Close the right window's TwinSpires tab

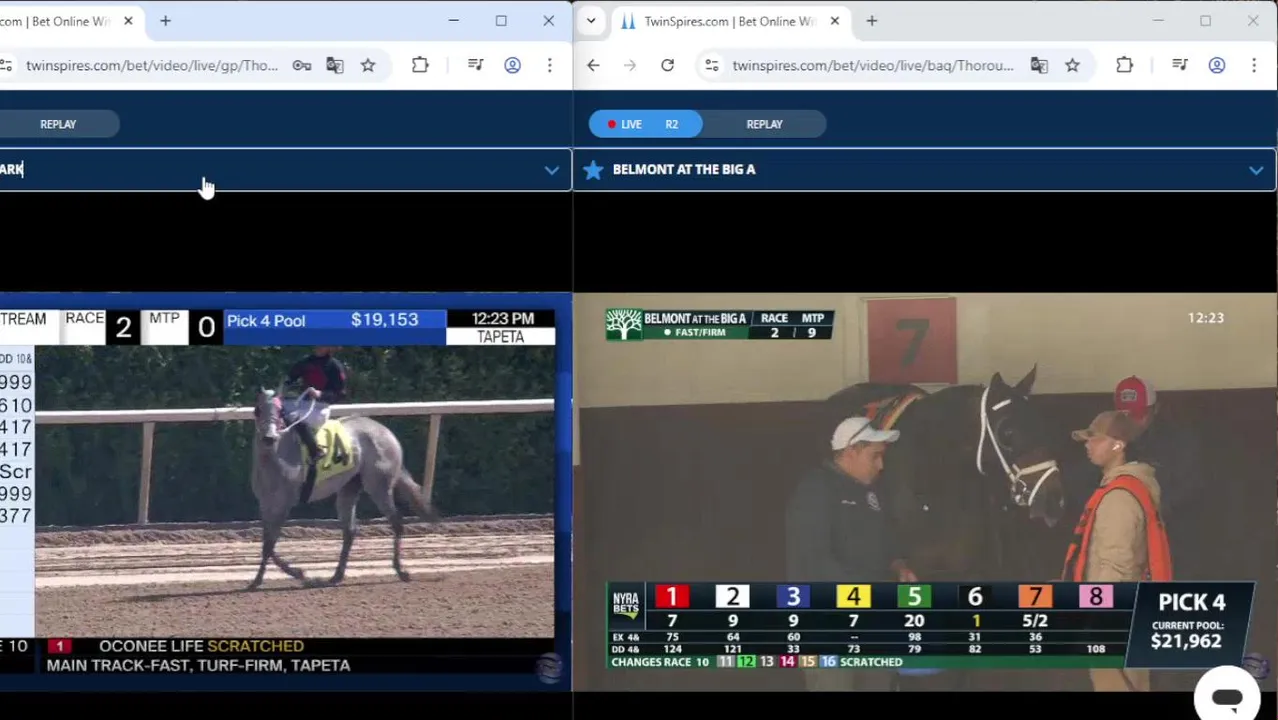(x=835, y=21)
